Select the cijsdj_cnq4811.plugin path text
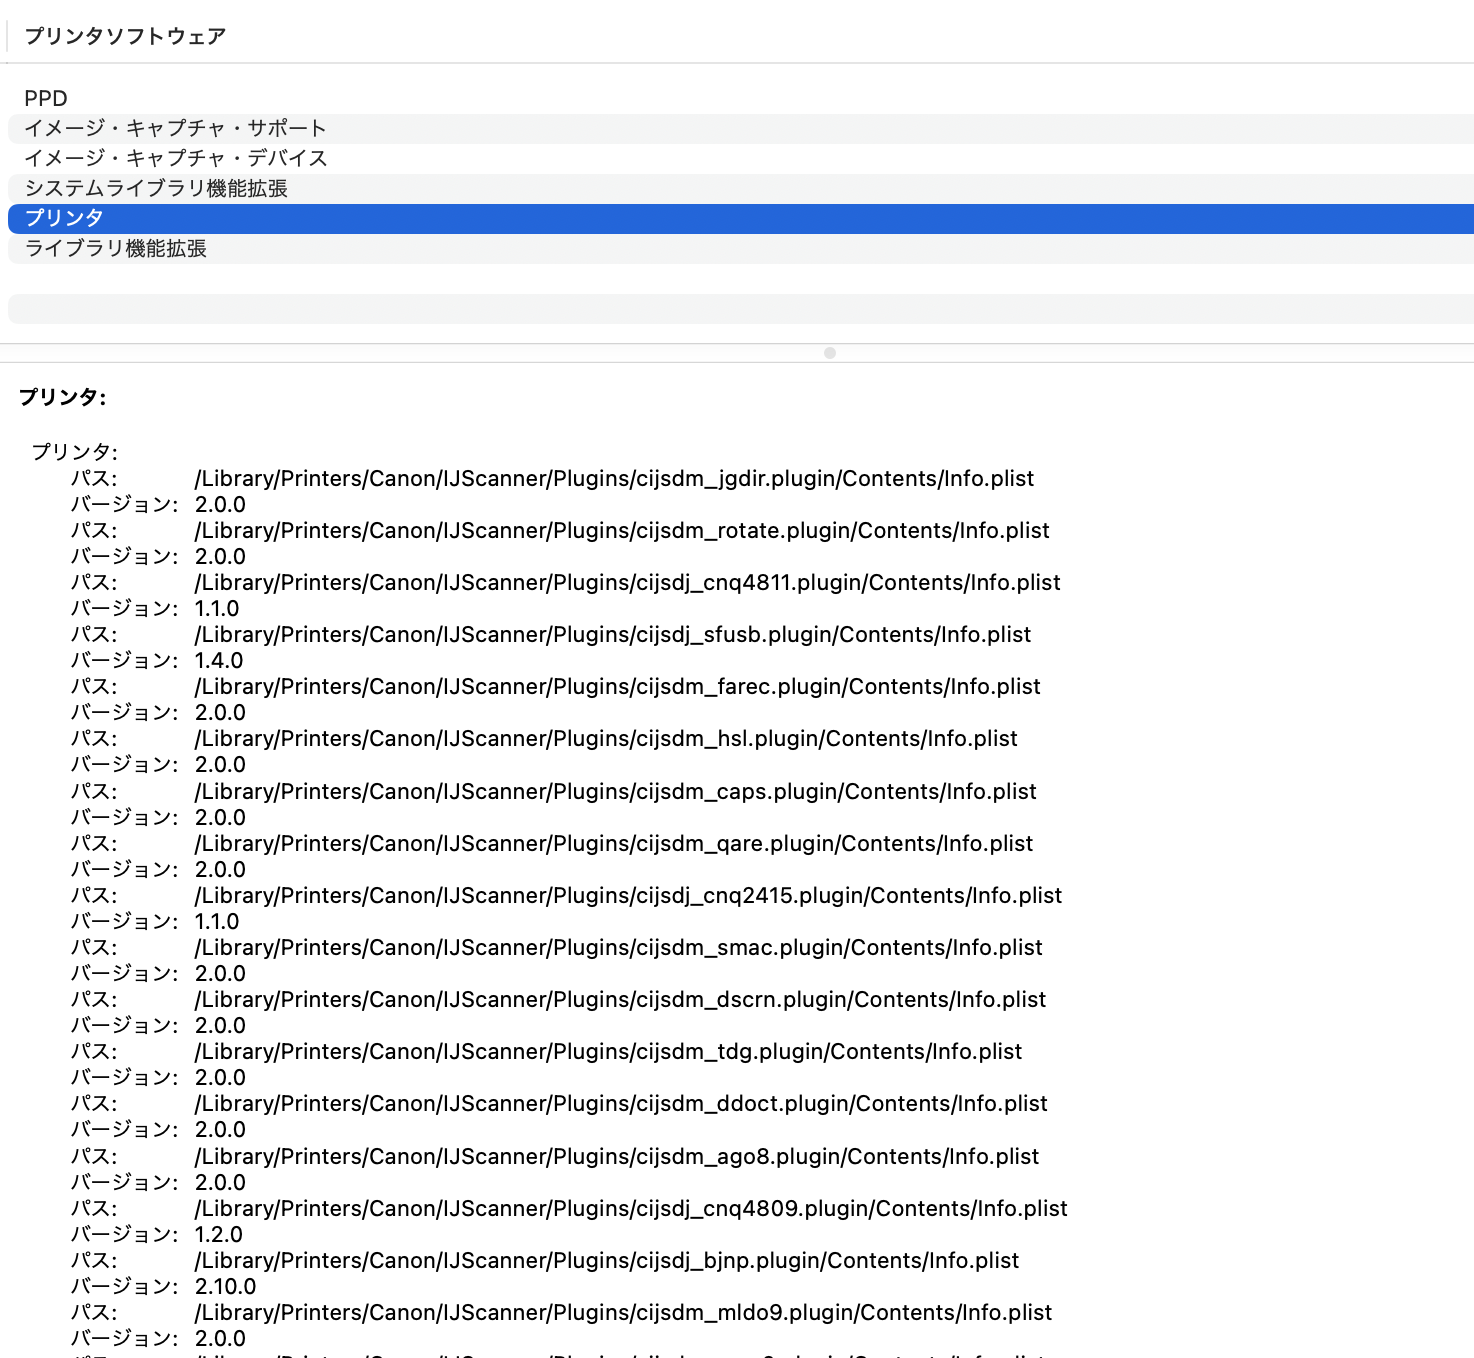 (x=627, y=582)
